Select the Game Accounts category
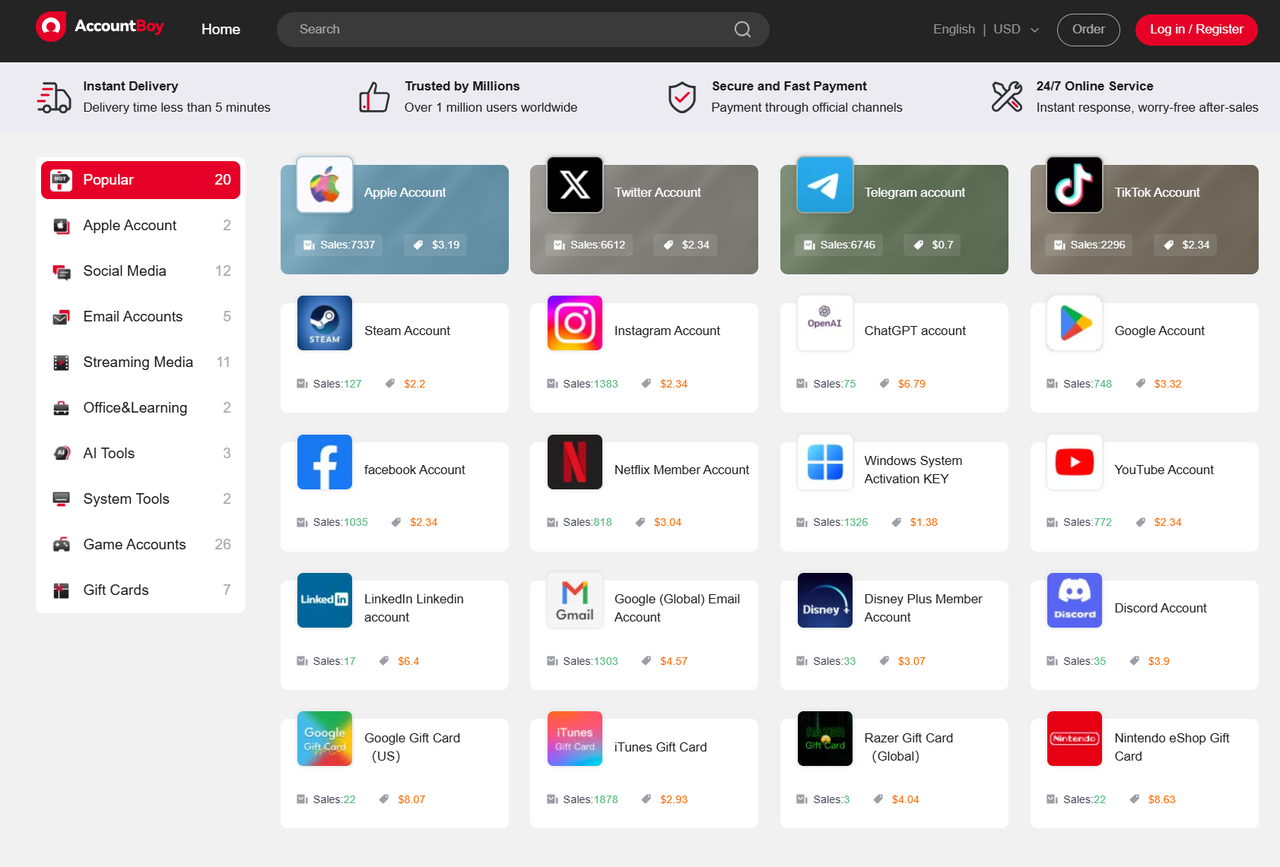The image size is (1280, 867). [141, 544]
